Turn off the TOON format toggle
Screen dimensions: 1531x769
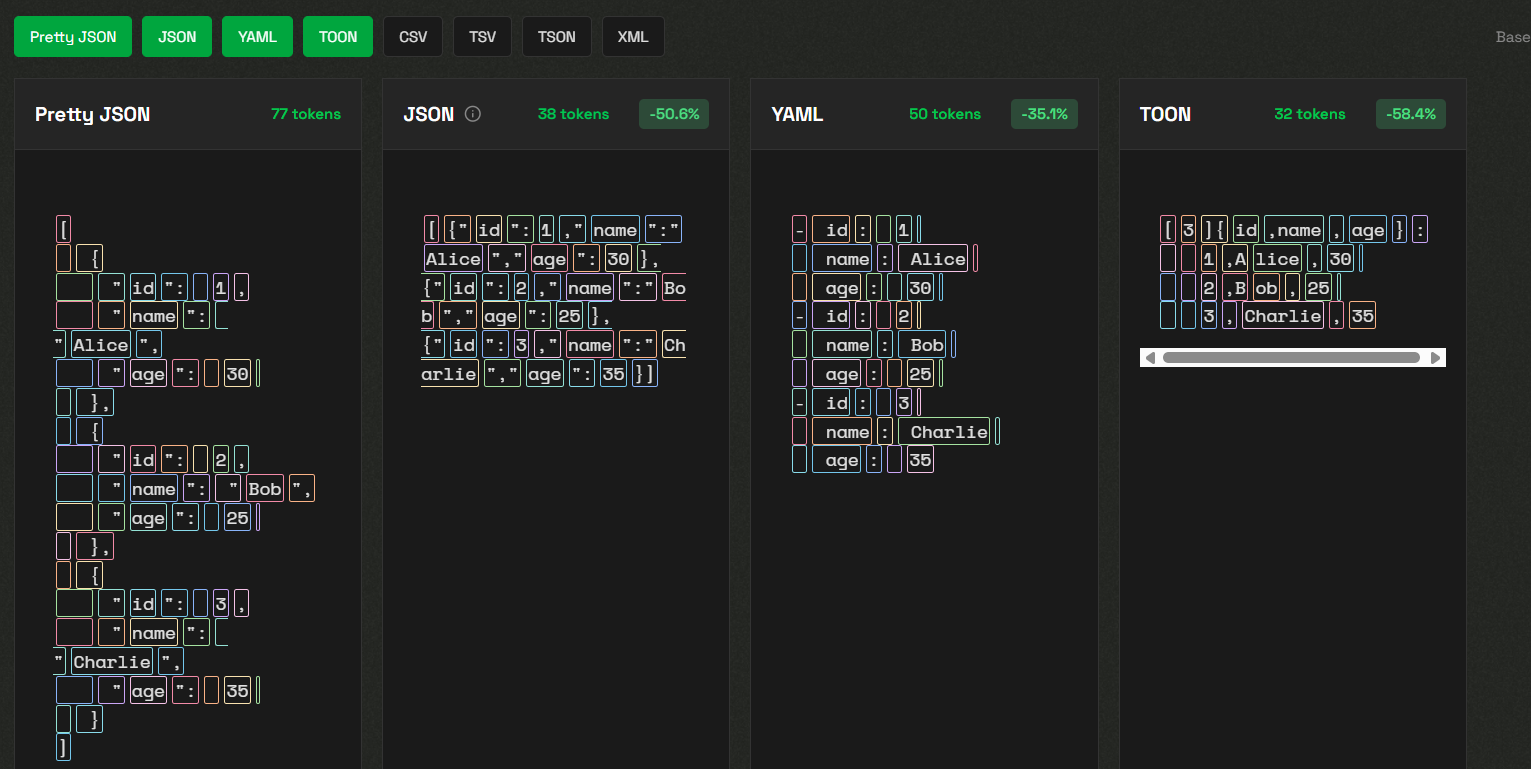pos(338,37)
